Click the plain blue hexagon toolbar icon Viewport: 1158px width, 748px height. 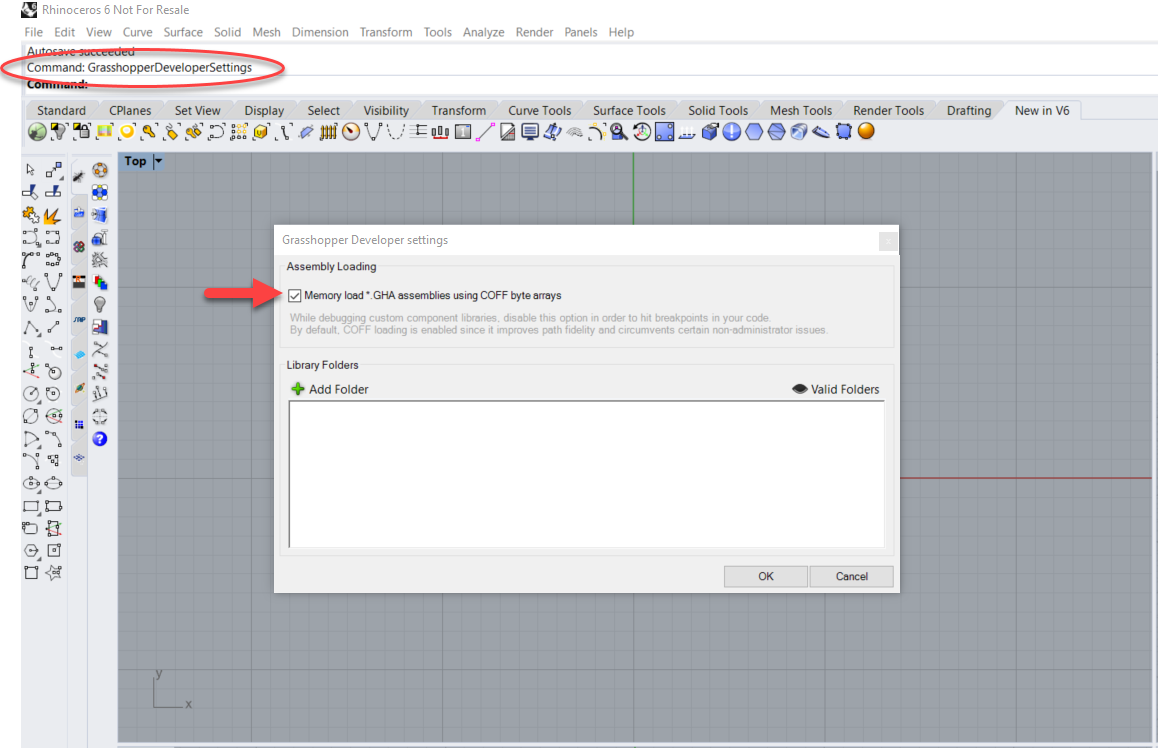coord(754,132)
